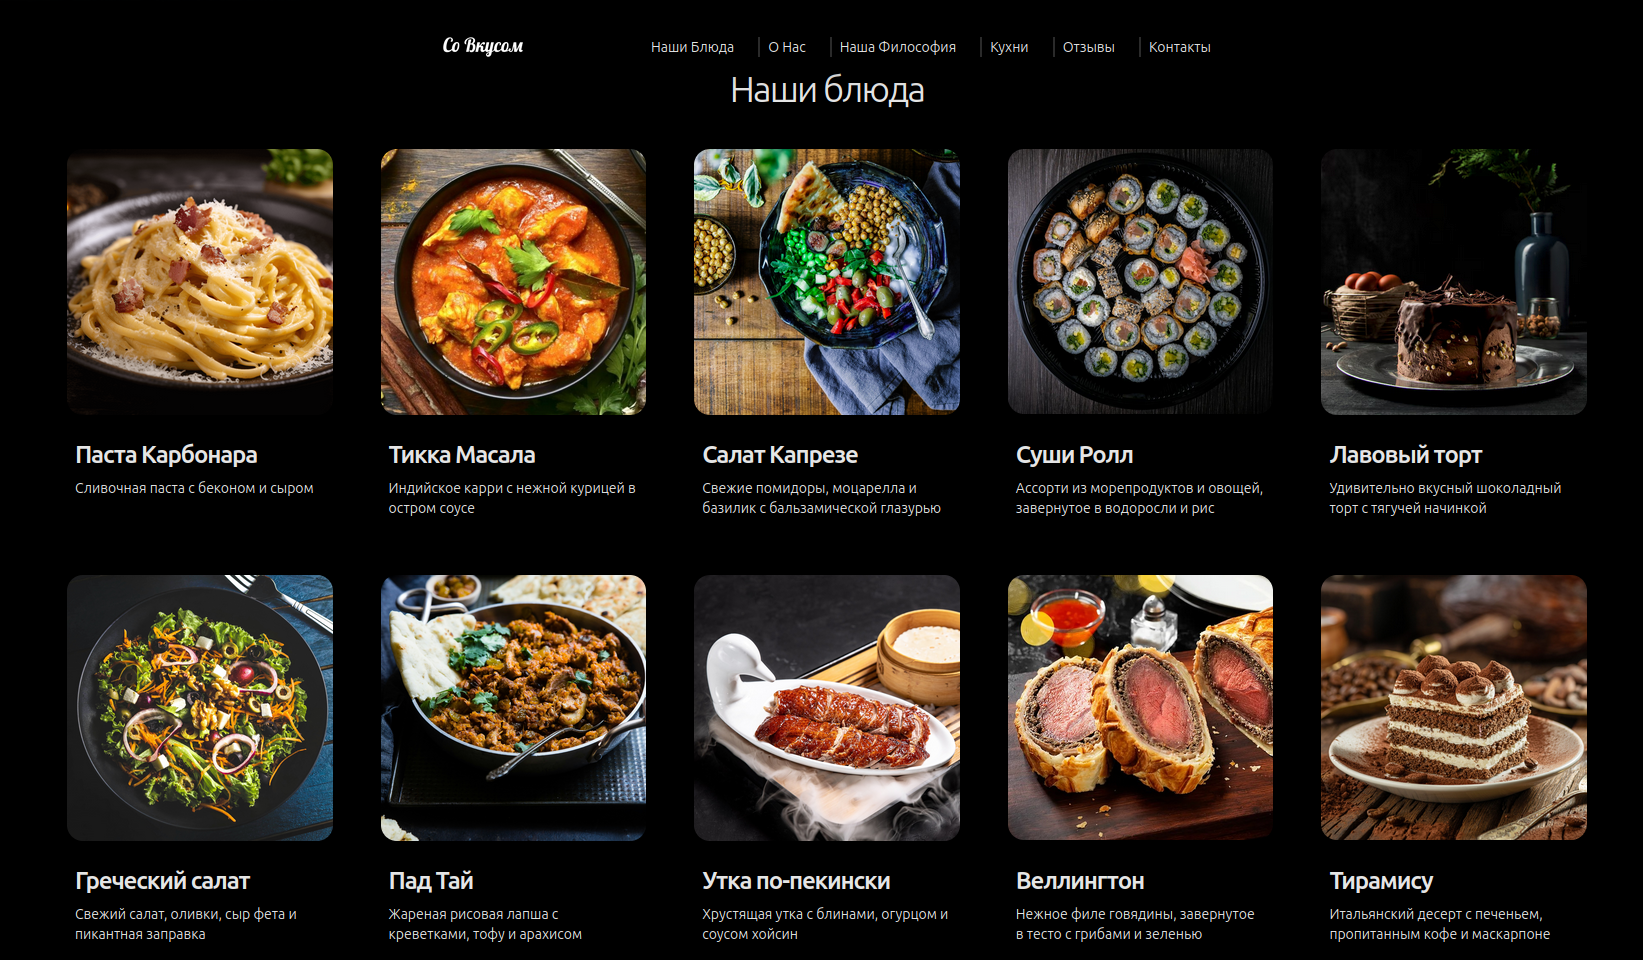
Task: Open the Отзывы page link
Action: (x=1088, y=47)
